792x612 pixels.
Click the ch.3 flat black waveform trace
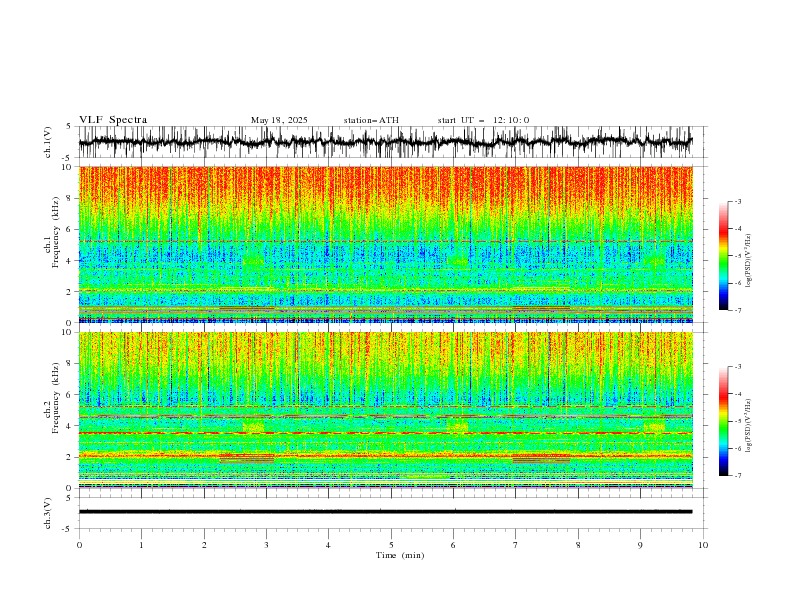385,512
